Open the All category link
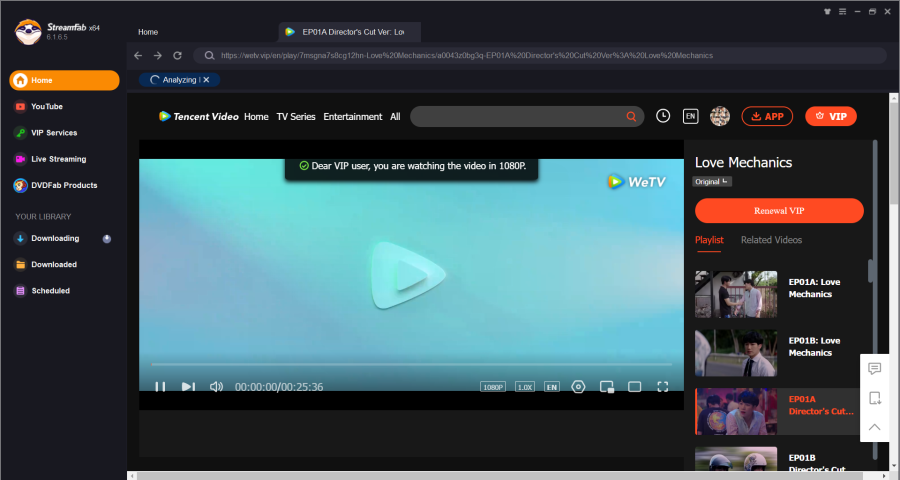 pyautogui.click(x=395, y=117)
